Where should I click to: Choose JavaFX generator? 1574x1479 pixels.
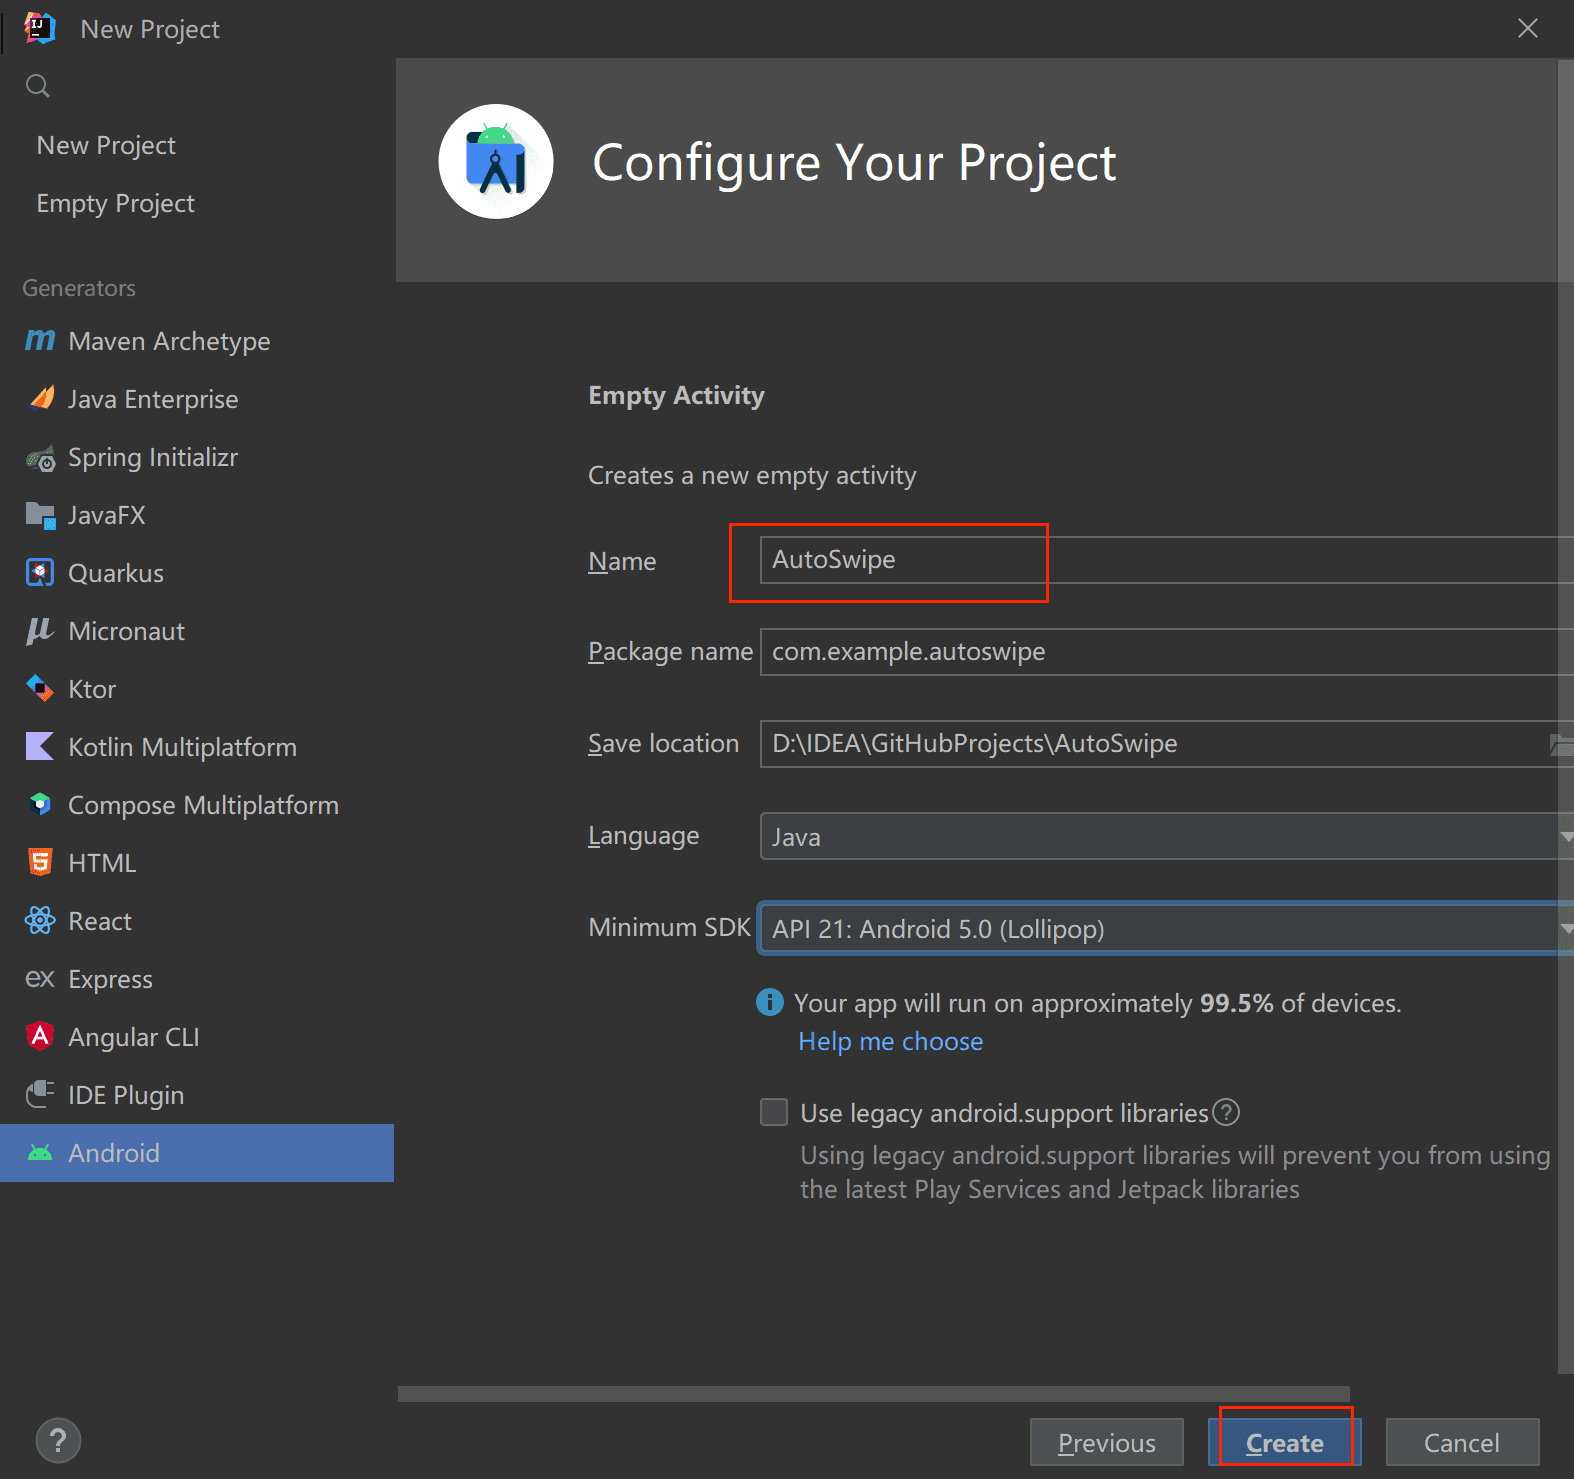tap(197, 515)
